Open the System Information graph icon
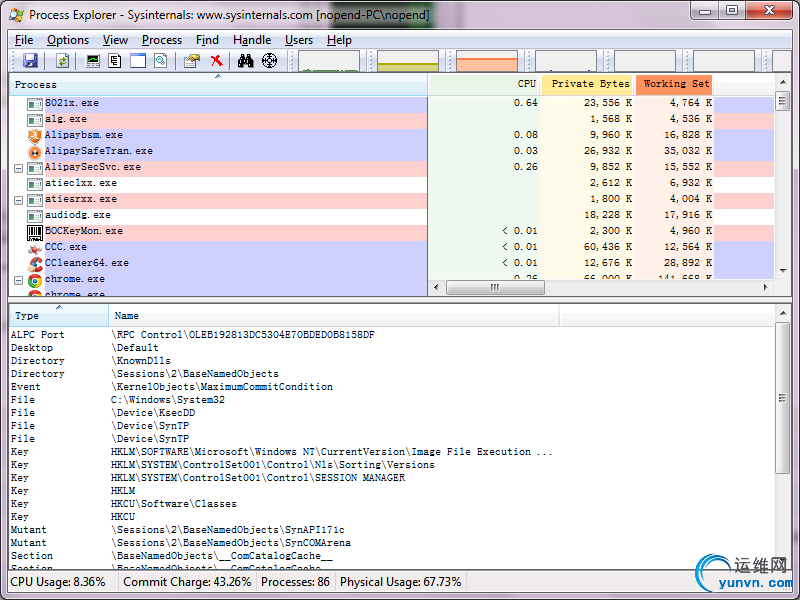Screen dimensions: 800x600 point(93,61)
